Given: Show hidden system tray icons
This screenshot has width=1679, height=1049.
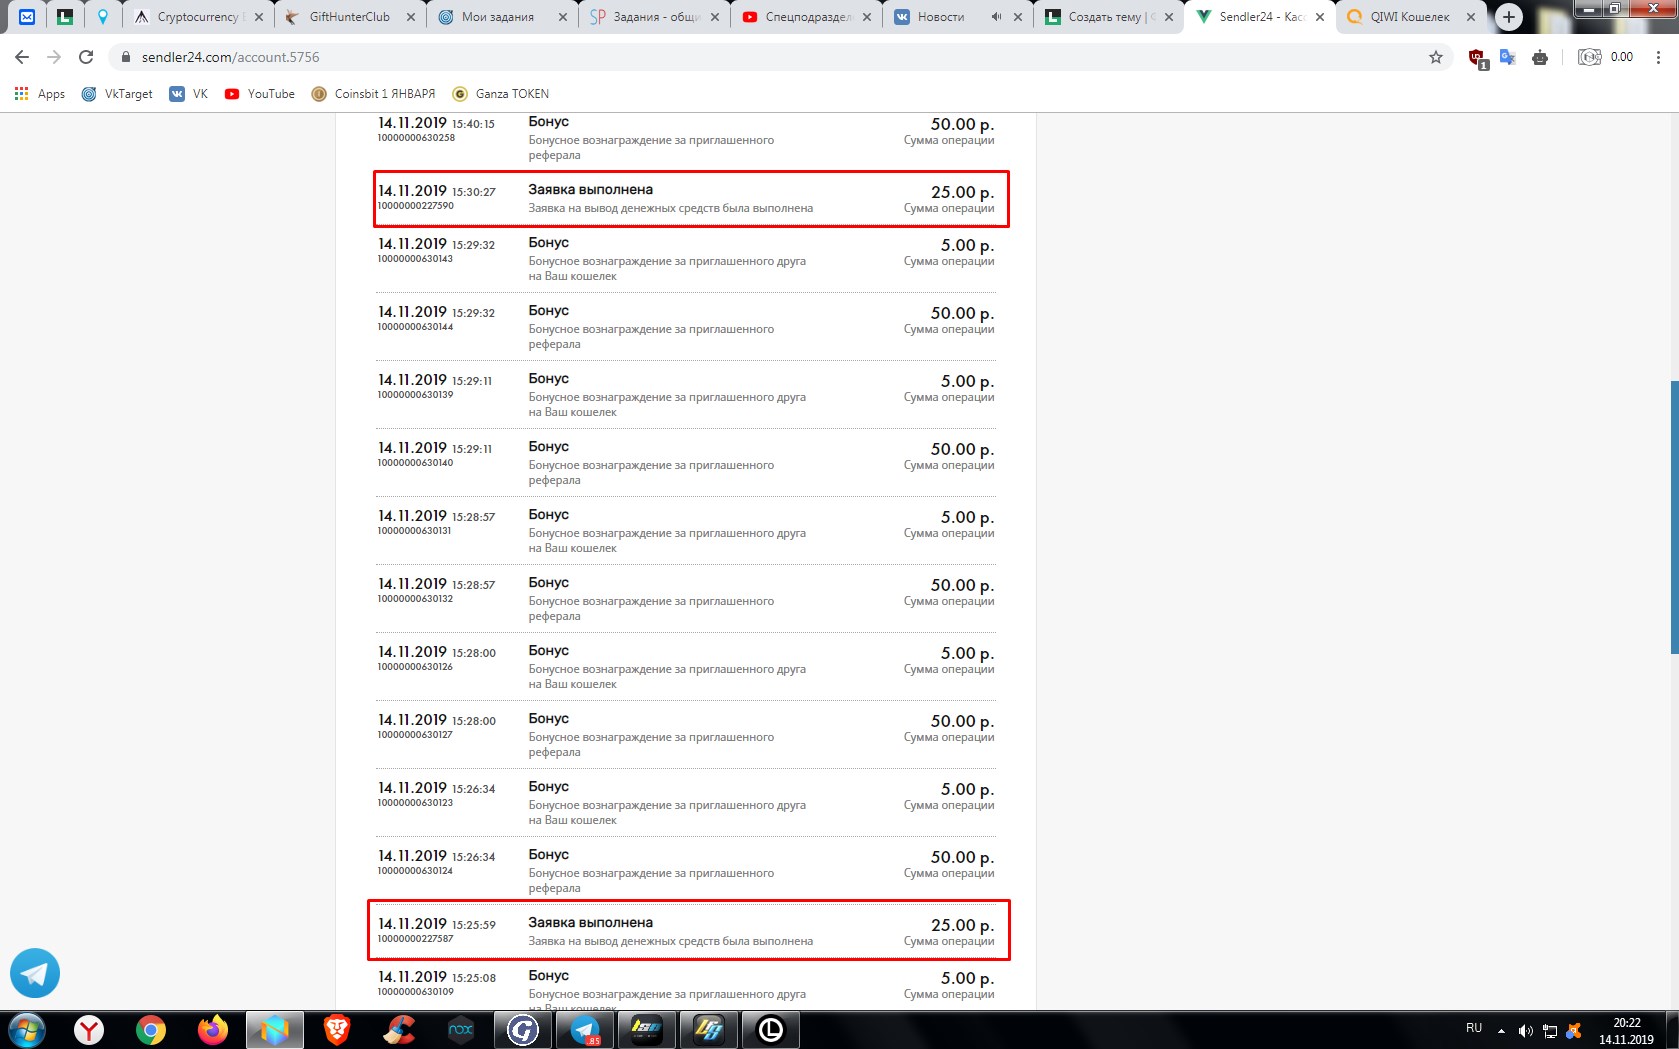Looking at the screenshot, I should pos(1501,1030).
